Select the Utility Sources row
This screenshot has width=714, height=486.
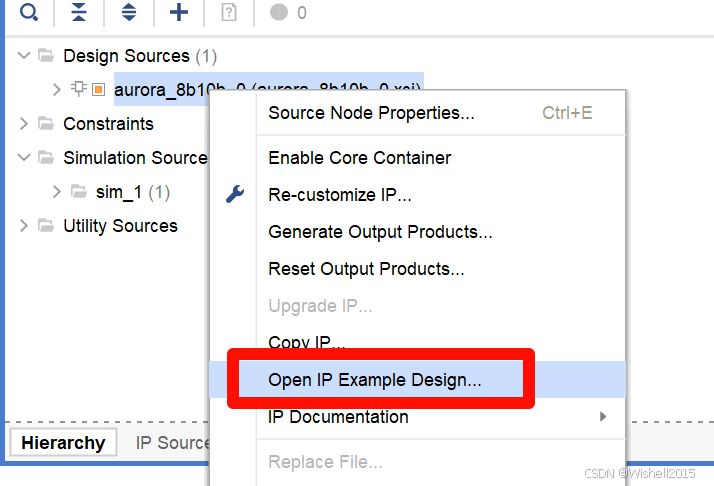[x=120, y=225]
